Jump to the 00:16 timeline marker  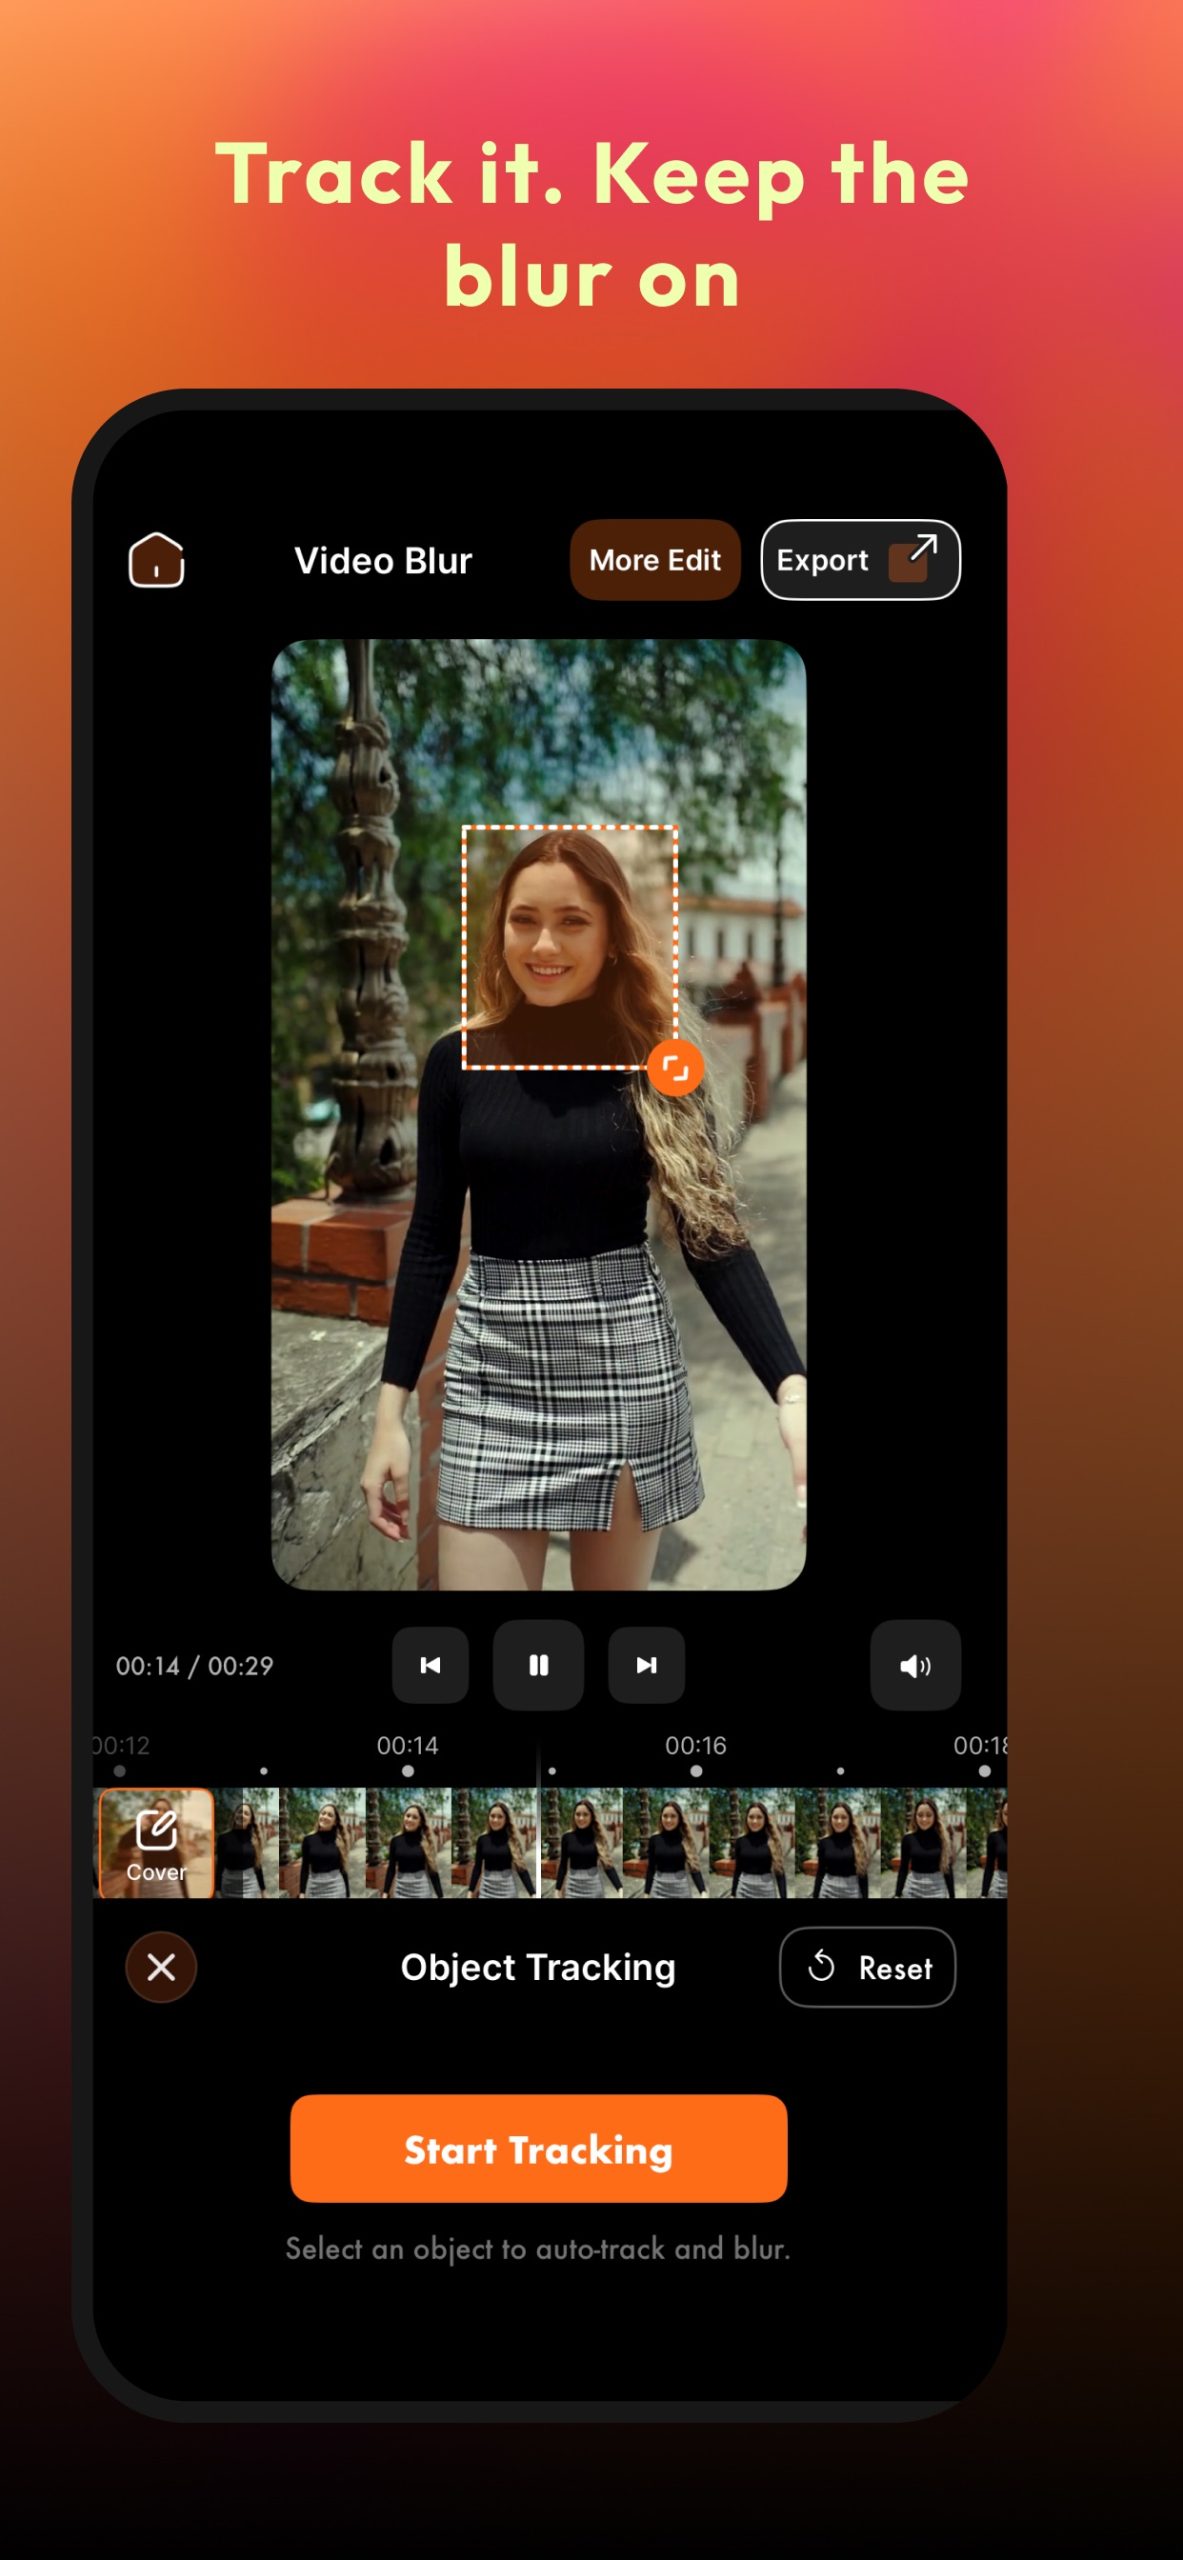click(x=695, y=1746)
